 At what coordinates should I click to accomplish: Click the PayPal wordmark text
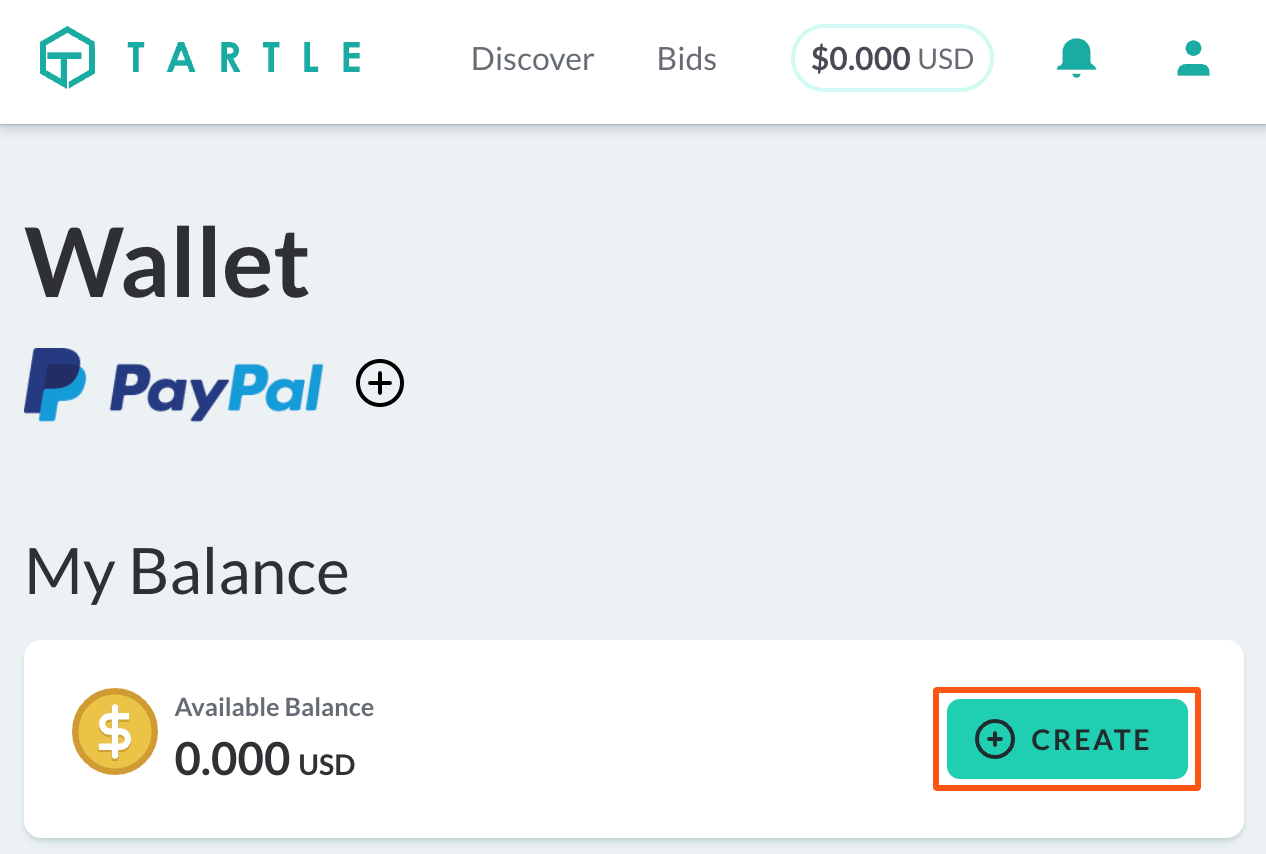(x=215, y=387)
